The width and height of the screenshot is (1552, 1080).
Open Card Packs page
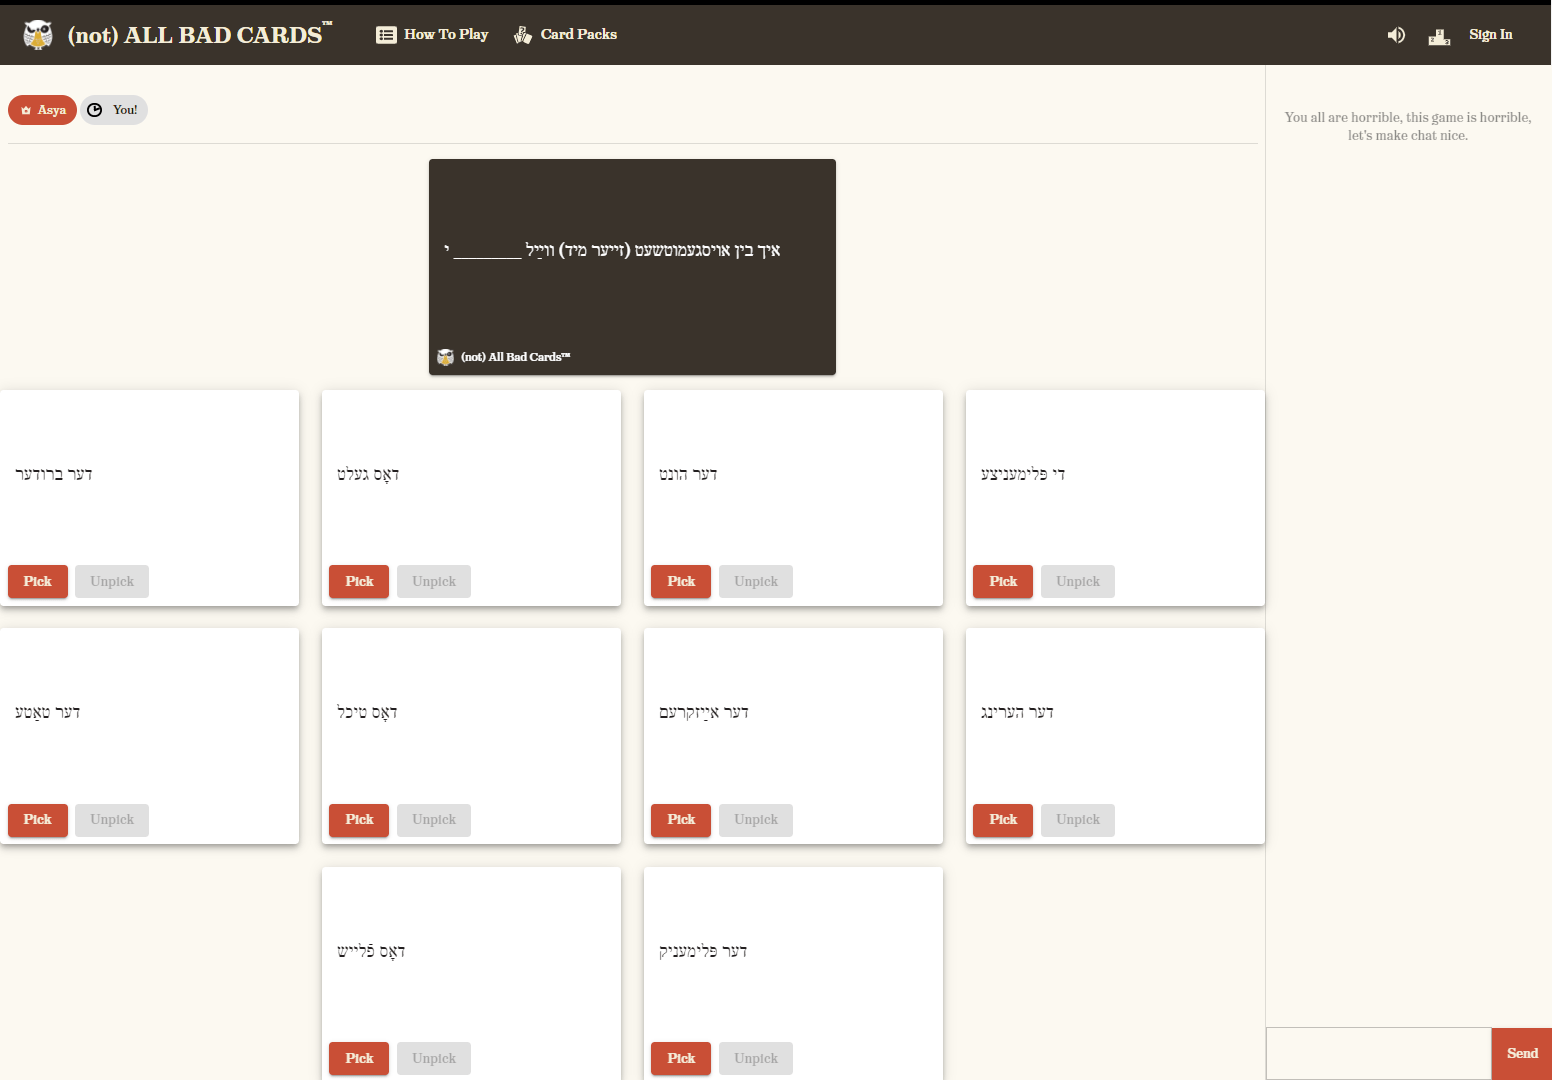pos(565,35)
